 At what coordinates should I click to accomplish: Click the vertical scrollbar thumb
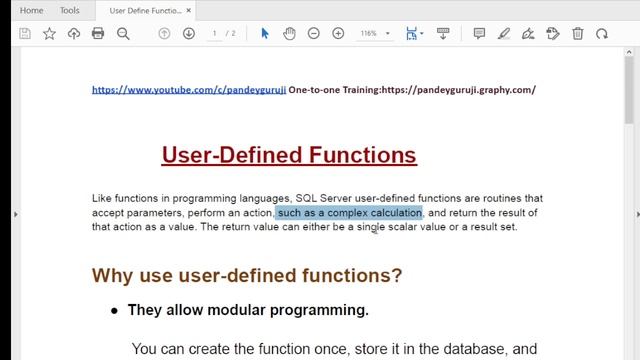(629, 90)
